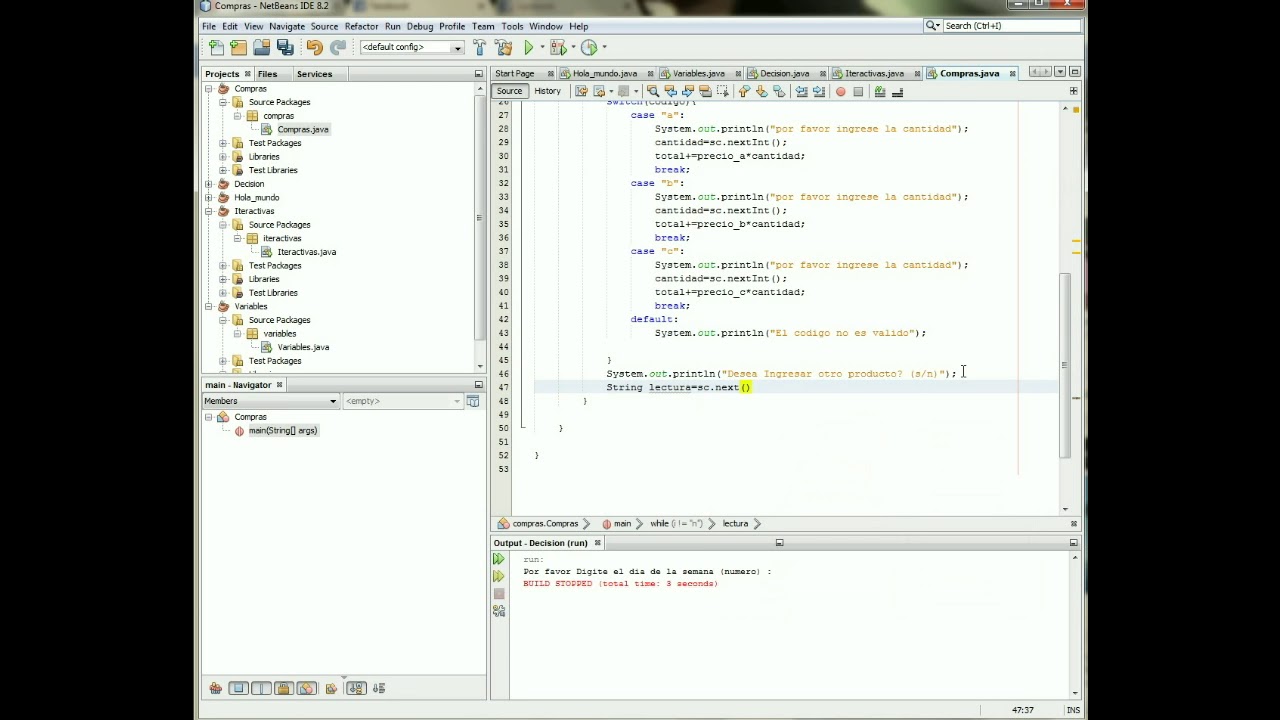Click the Source view button
Viewport: 1280px width, 720px height.
coord(509,91)
